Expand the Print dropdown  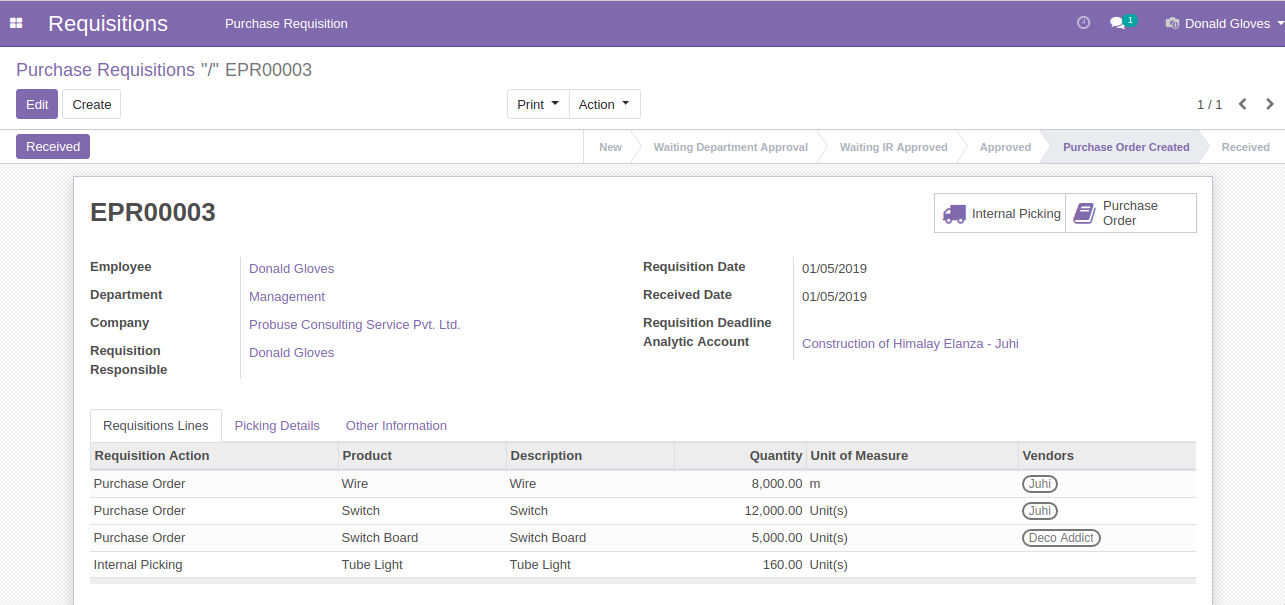tap(538, 104)
